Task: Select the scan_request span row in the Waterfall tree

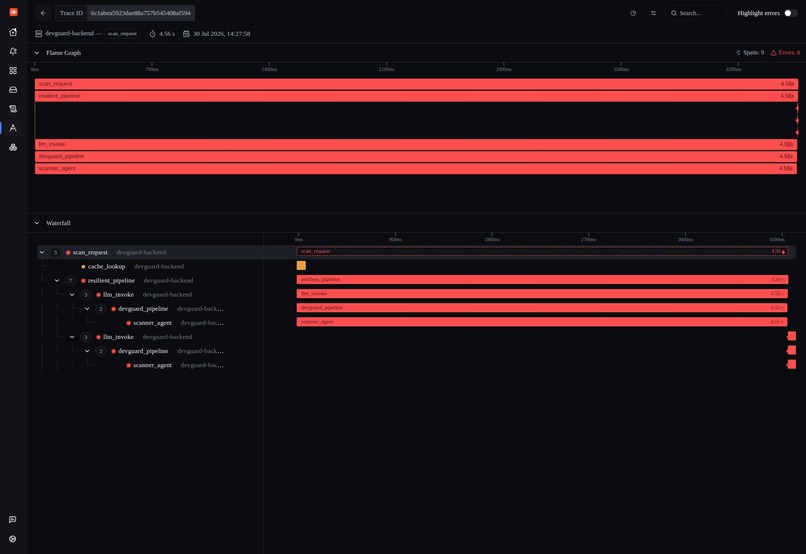Action: tap(151, 252)
